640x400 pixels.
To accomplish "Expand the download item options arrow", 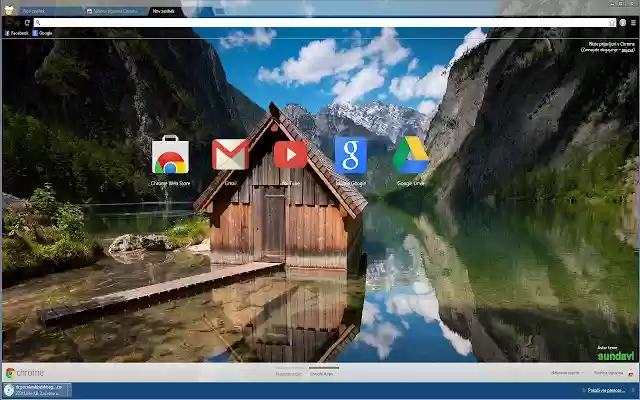I will coord(69,390).
